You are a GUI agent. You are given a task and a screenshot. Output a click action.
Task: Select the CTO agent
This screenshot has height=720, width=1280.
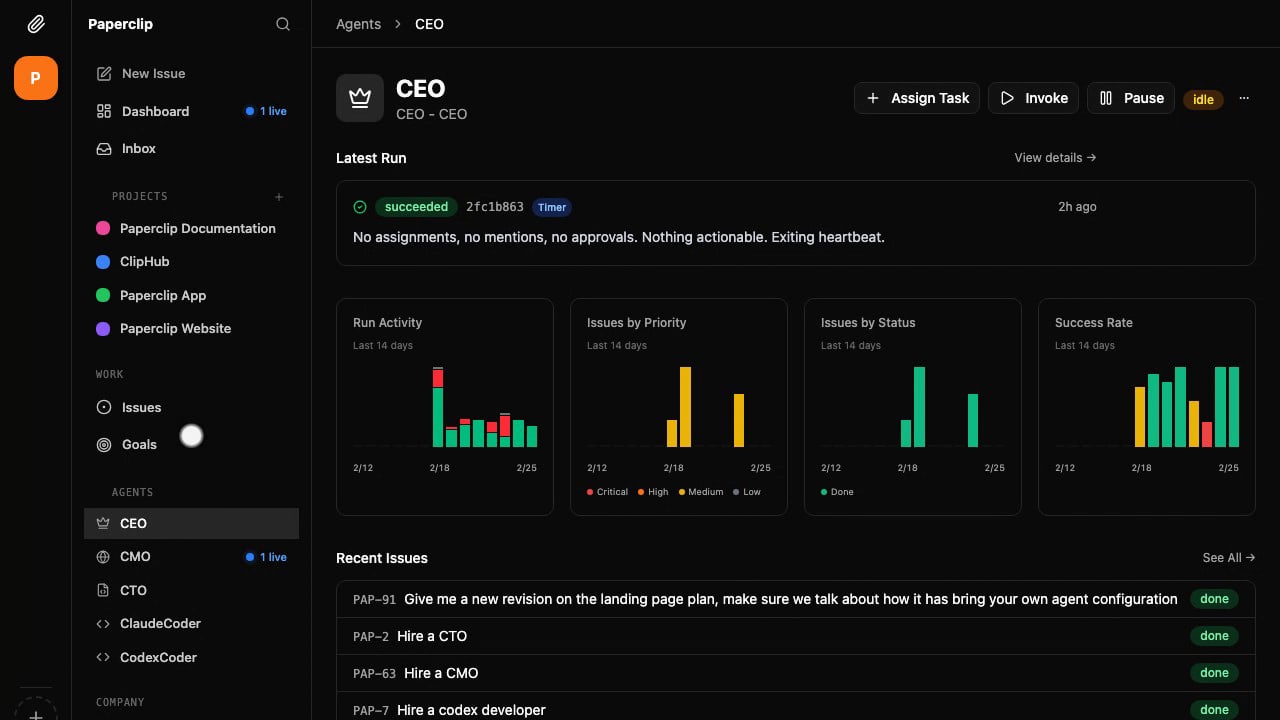pyautogui.click(x=191, y=590)
